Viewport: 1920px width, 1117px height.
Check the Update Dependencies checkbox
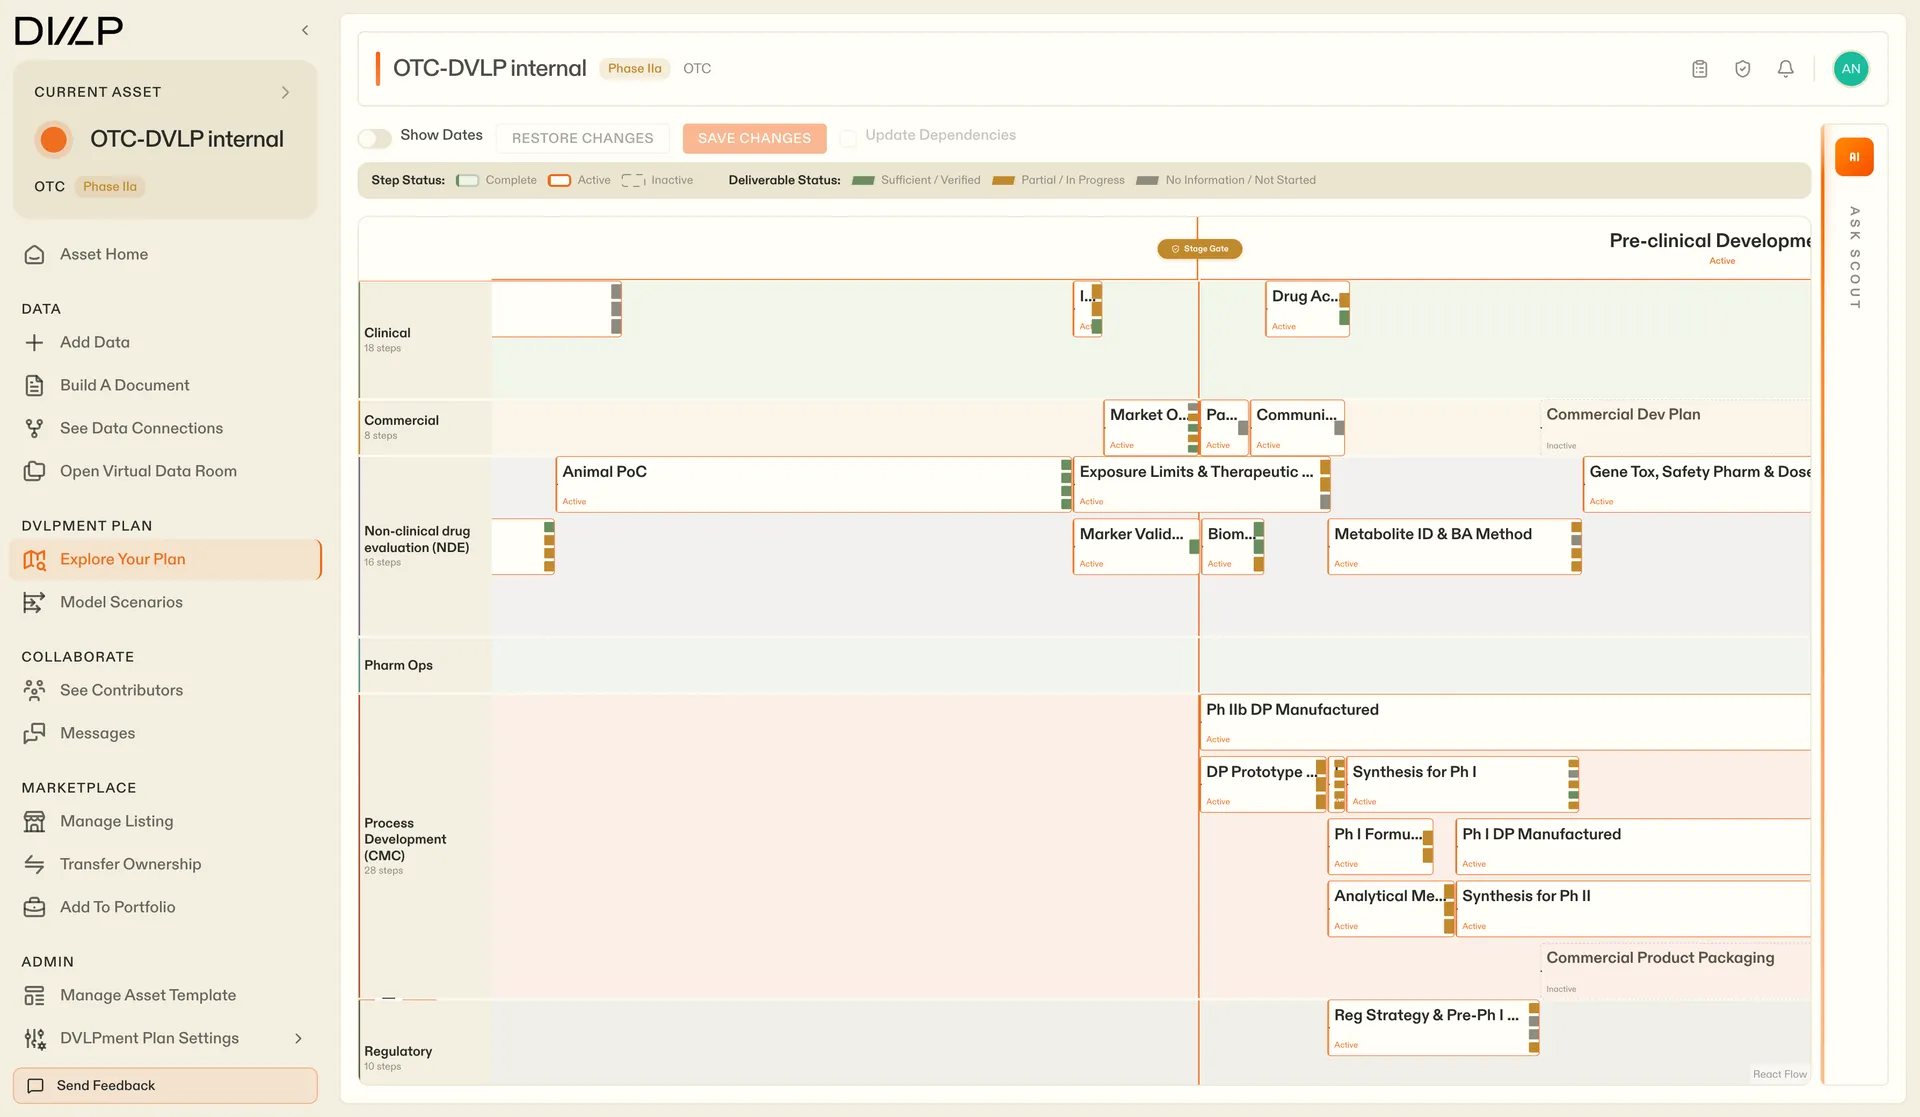pos(848,138)
